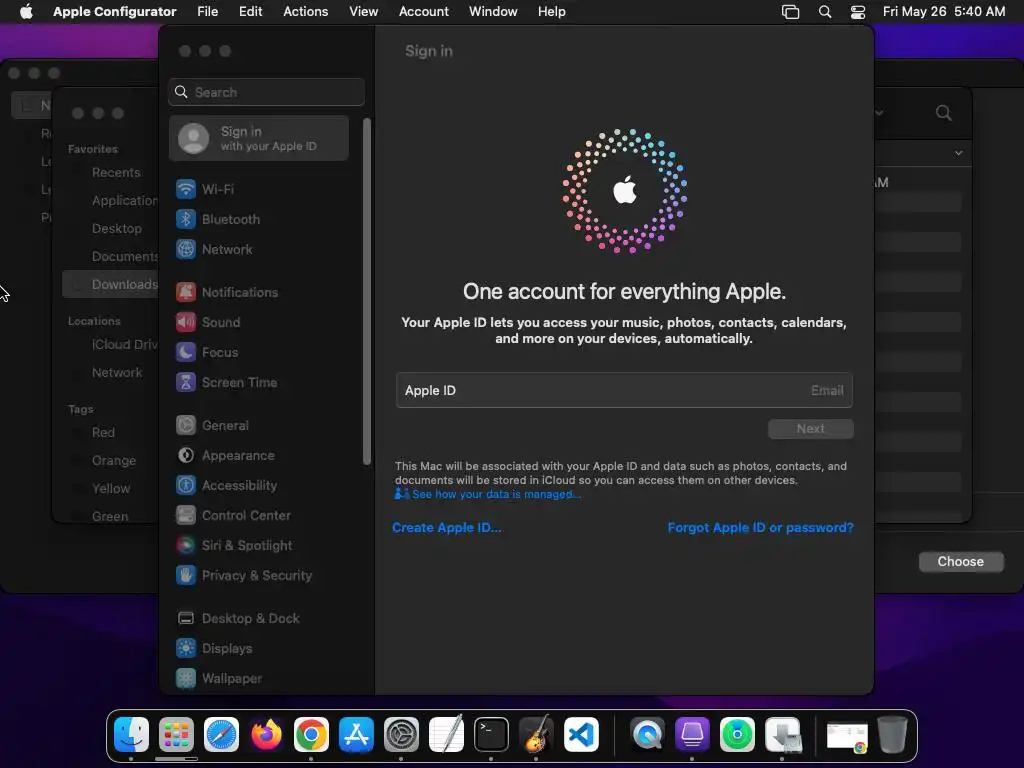Click the Choose button in file dialog
The width and height of the screenshot is (1024, 768).
coord(961,562)
